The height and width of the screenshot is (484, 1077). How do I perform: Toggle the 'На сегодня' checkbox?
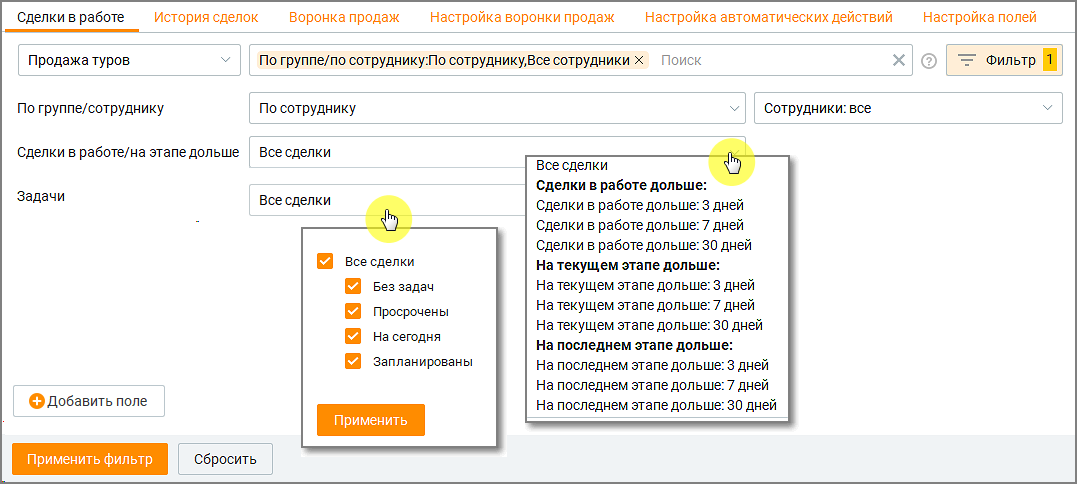[x=353, y=336]
